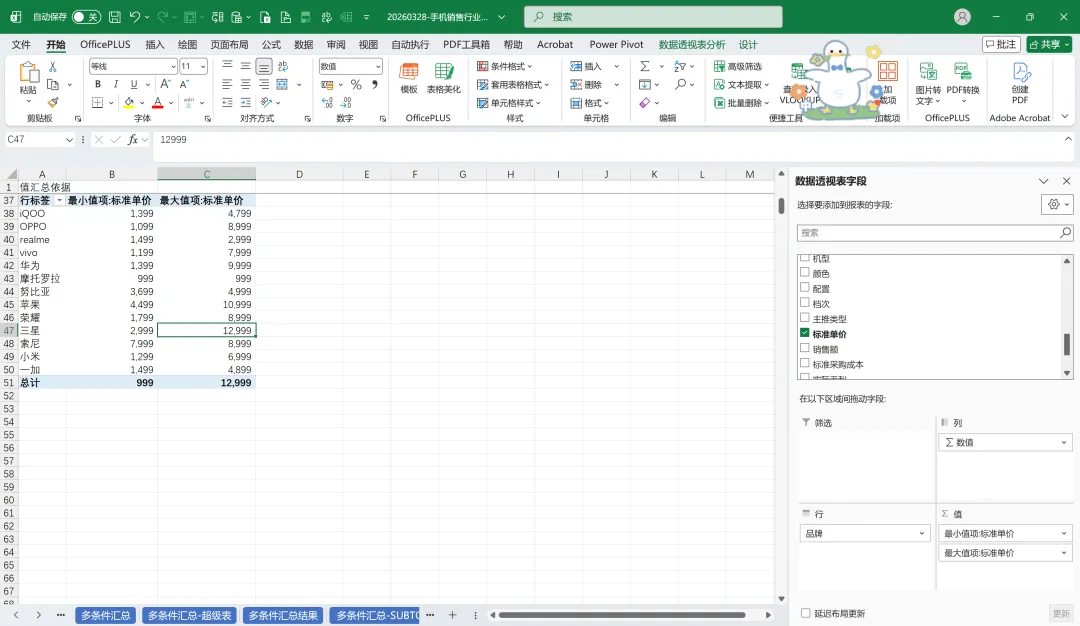Click the Cut scissors icon
This screenshot has width=1080, height=626.
(52, 67)
